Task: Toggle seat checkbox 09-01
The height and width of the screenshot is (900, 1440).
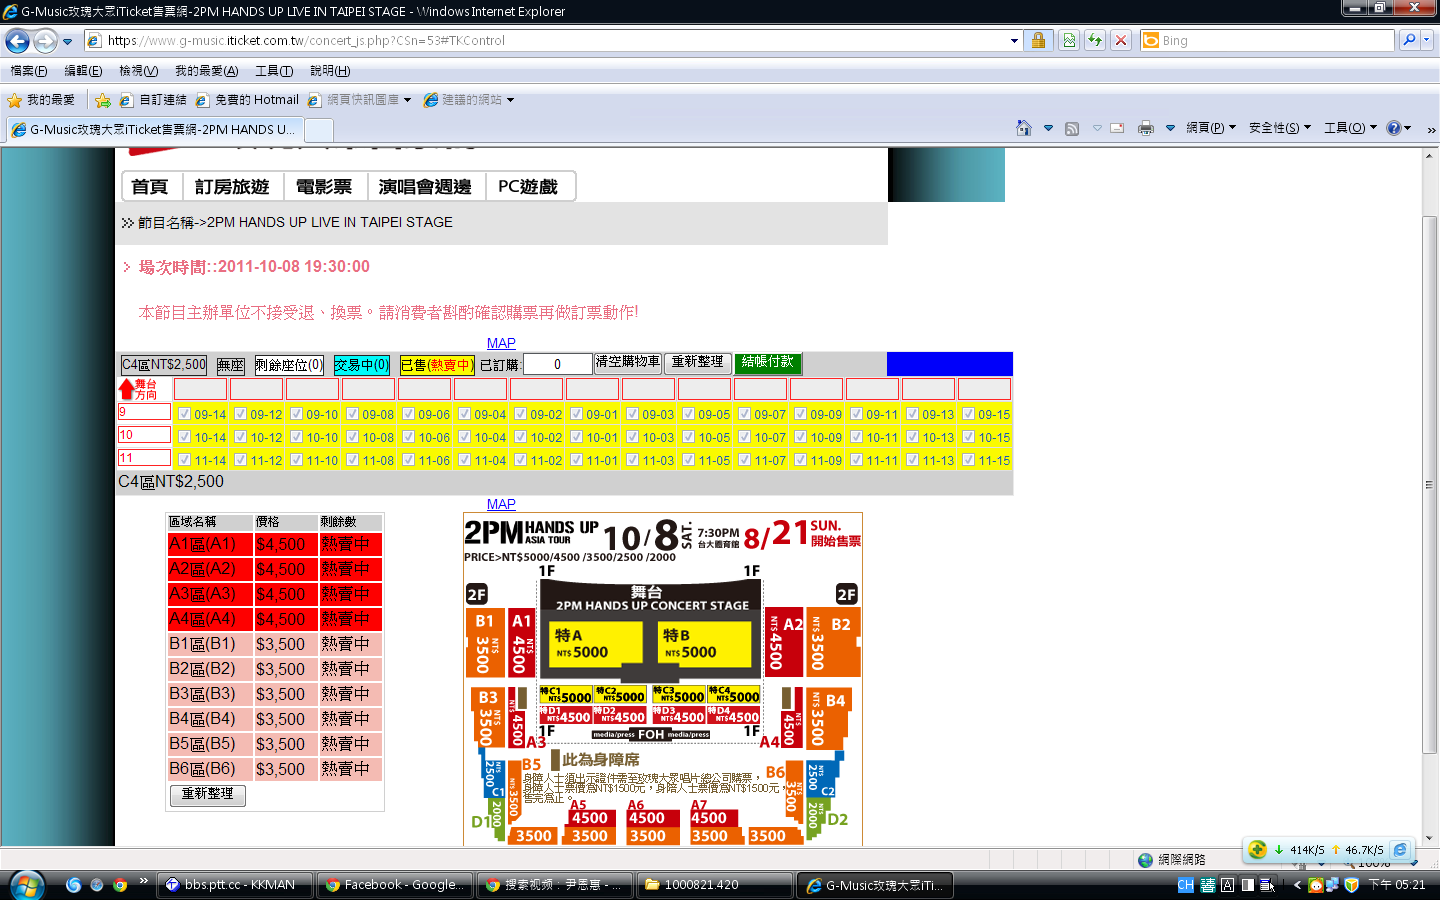Action: click(x=576, y=414)
